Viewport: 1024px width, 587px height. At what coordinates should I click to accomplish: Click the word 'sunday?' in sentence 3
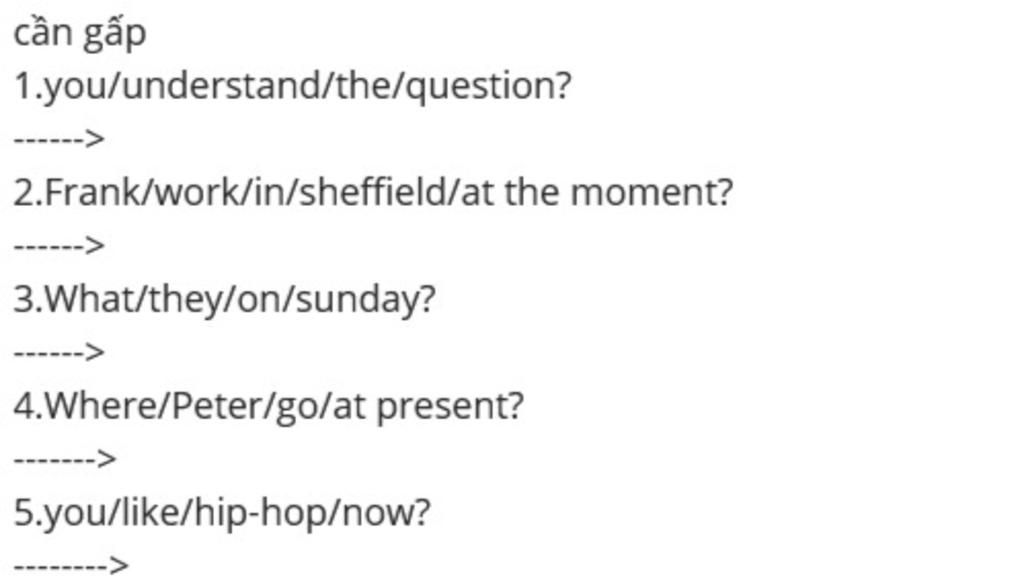[366, 300]
